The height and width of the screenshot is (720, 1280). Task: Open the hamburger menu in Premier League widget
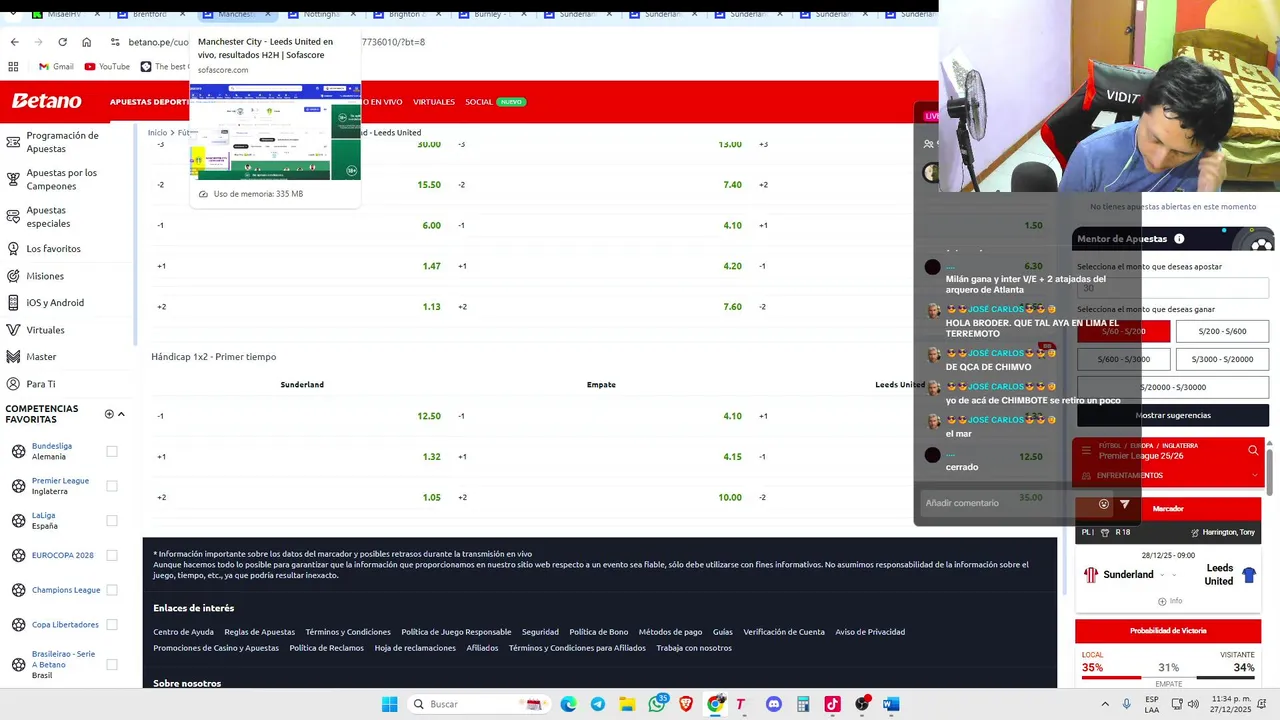1086,450
